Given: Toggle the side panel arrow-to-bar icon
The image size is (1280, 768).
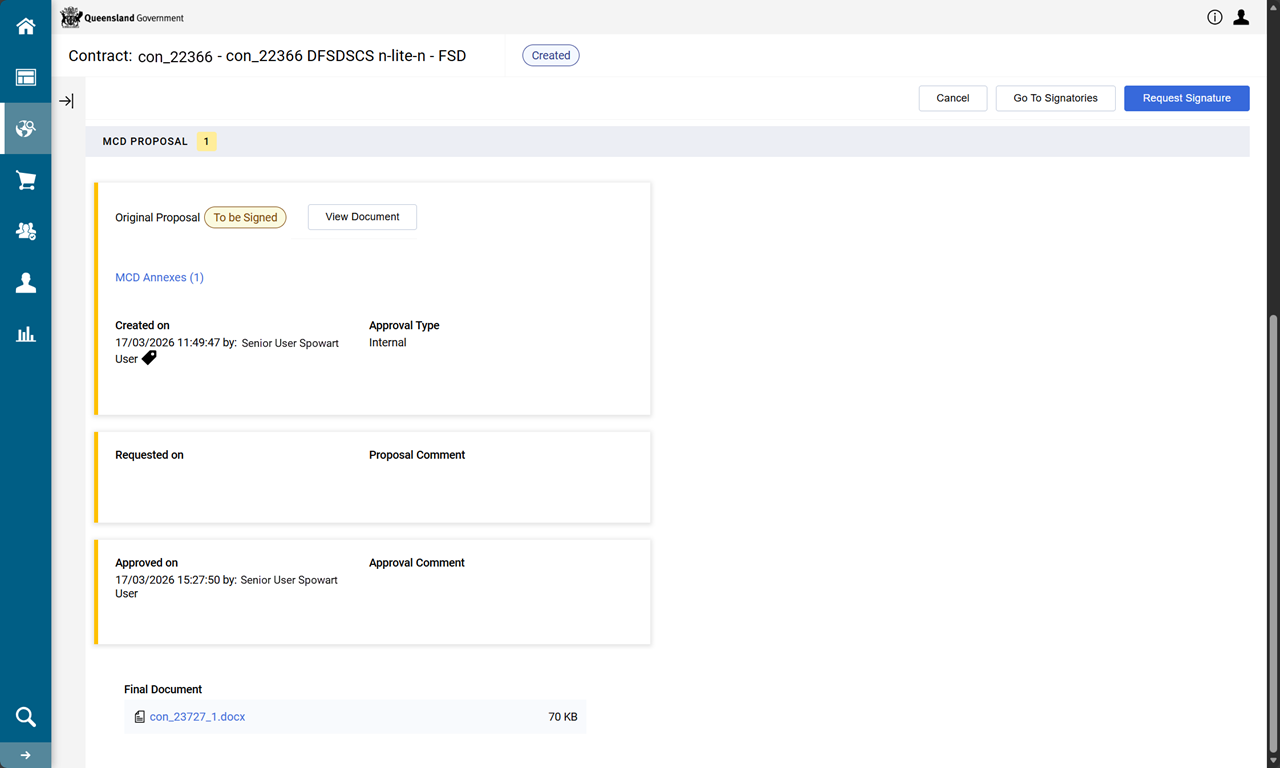Looking at the screenshot, I should coord(66,101).
